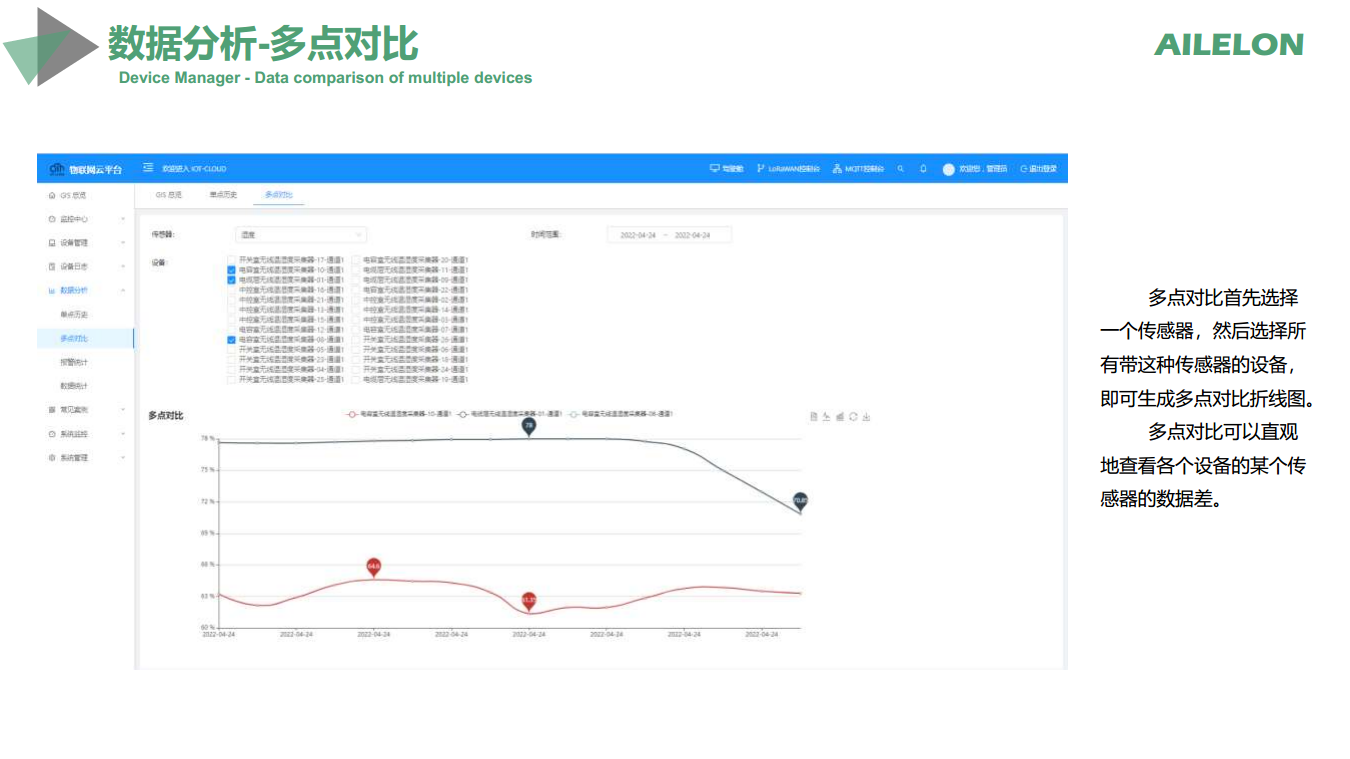Open GIS 总览 in sidebar
Image resolution: width=1350 pixels, height=759 pixels.
86,196
